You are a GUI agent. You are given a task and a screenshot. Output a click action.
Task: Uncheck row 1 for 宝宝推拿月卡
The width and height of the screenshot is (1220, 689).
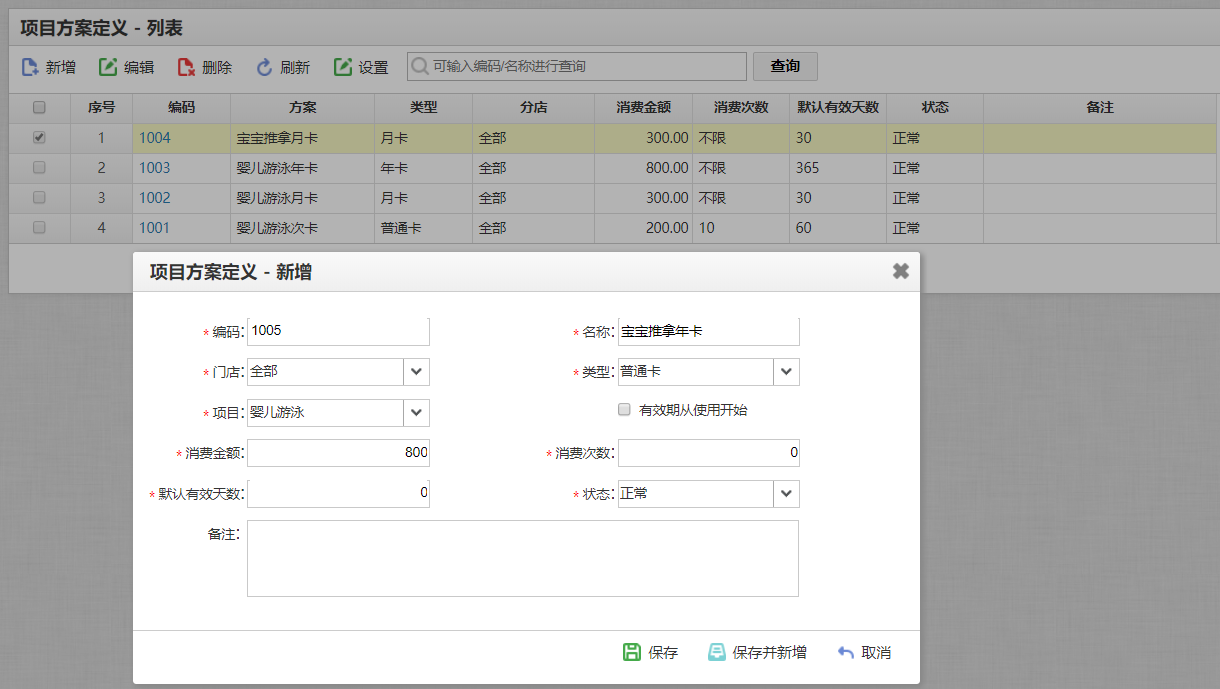tap(38, 137)
